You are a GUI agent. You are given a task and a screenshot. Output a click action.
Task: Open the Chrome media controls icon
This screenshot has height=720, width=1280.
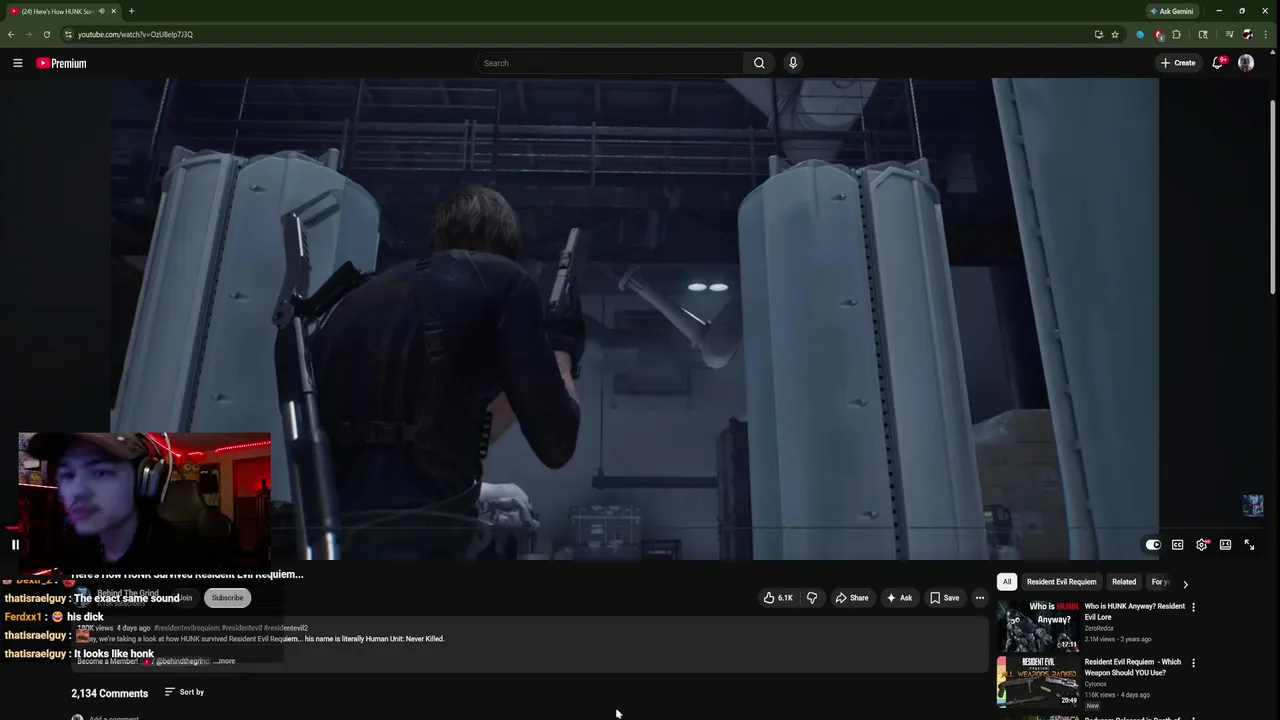(1229, 34)
